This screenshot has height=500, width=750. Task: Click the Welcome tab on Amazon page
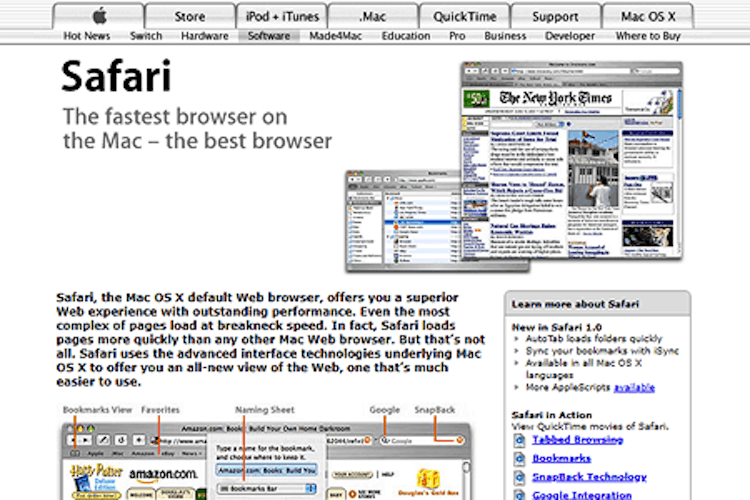(141, 494)
